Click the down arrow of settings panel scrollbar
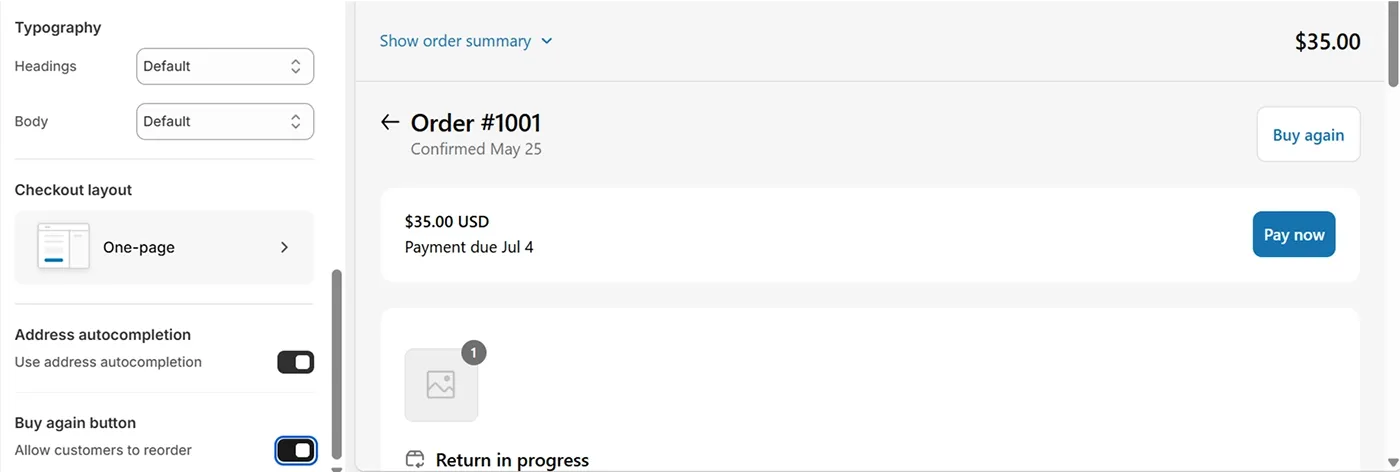The height and width of the screenshot is (472, 1400). 337,467
